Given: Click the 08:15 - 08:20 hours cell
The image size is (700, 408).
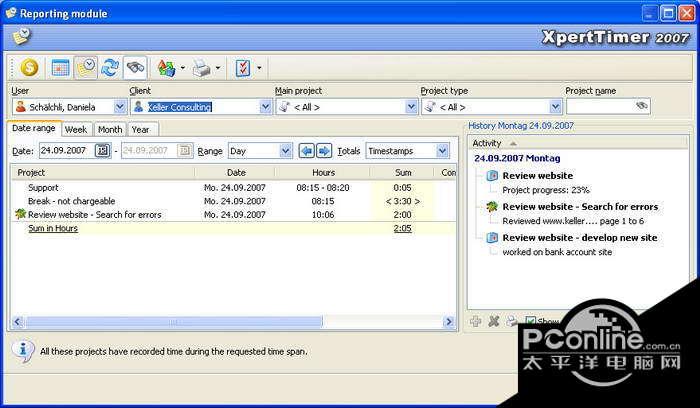Looking at the screenshot, I should [323, 187].
